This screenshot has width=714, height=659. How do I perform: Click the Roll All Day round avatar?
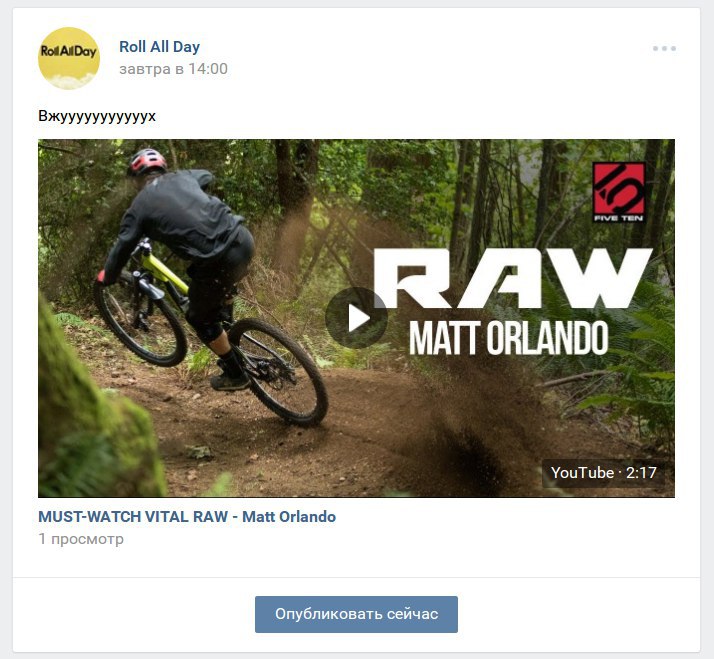(69, 58)
